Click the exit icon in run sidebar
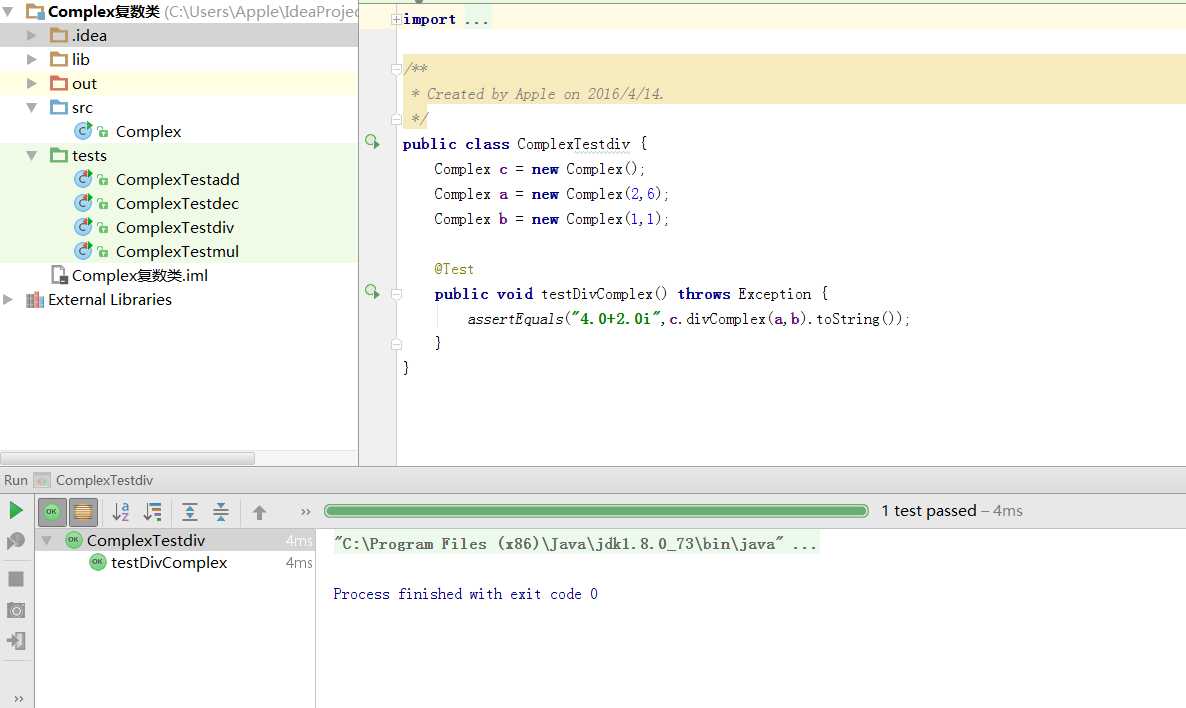The width and height of the screenshot is (1186, 708). pyautogui.click(x=16, y=641)
